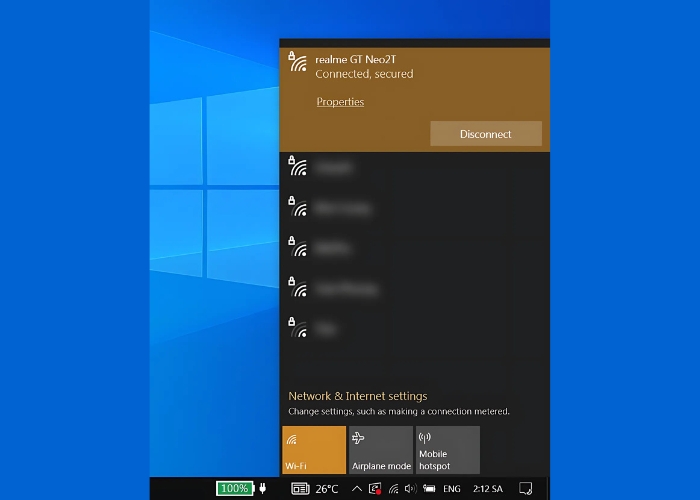Open the volume speaker icon in the taskbar

click(x=410, y=489)
